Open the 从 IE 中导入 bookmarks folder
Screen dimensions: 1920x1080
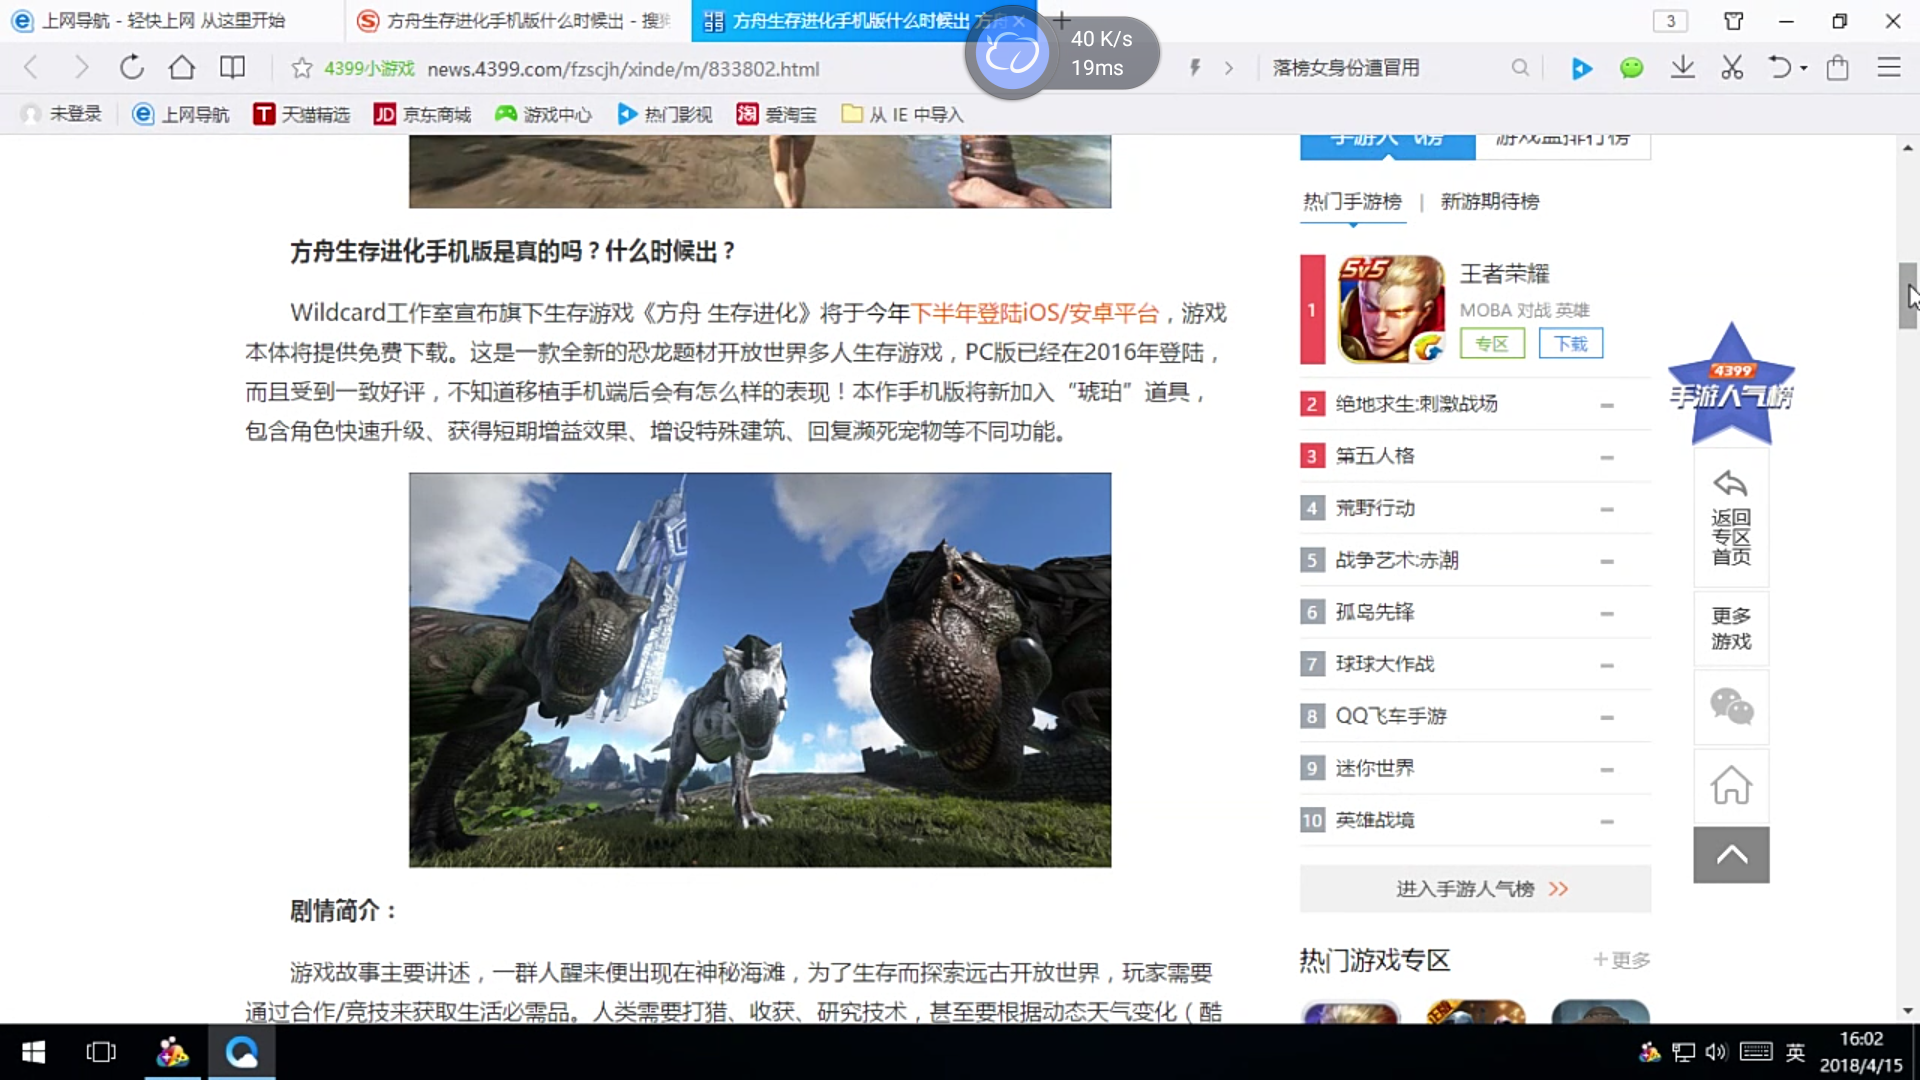902,114
